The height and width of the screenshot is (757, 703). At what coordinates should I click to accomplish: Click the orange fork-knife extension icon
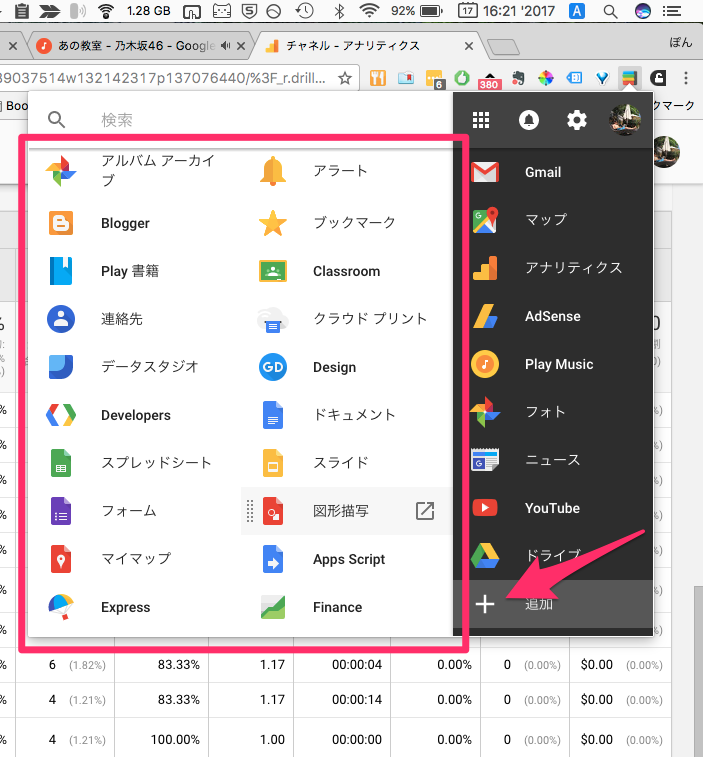[378, 78]
